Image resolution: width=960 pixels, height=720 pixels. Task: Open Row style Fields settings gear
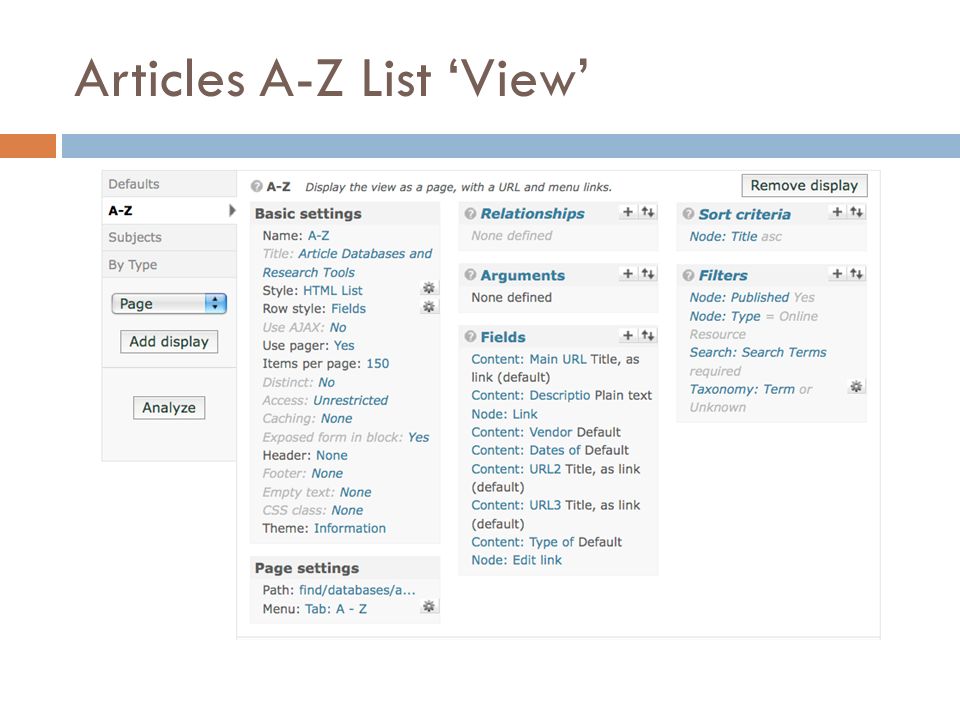429,307
